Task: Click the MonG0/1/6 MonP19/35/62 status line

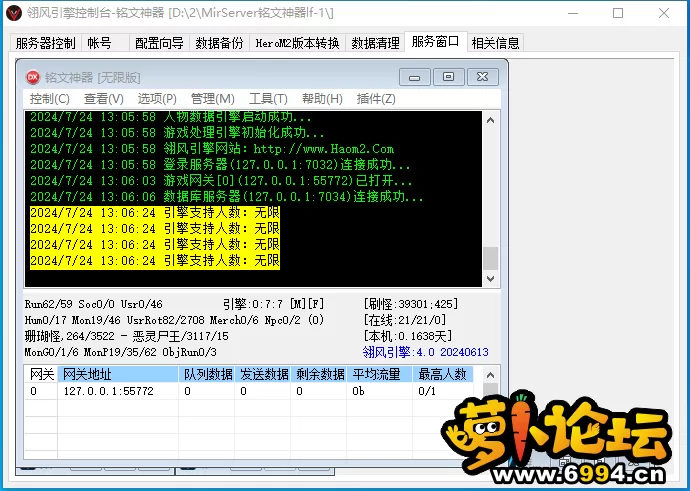Action: coord(121,352)
